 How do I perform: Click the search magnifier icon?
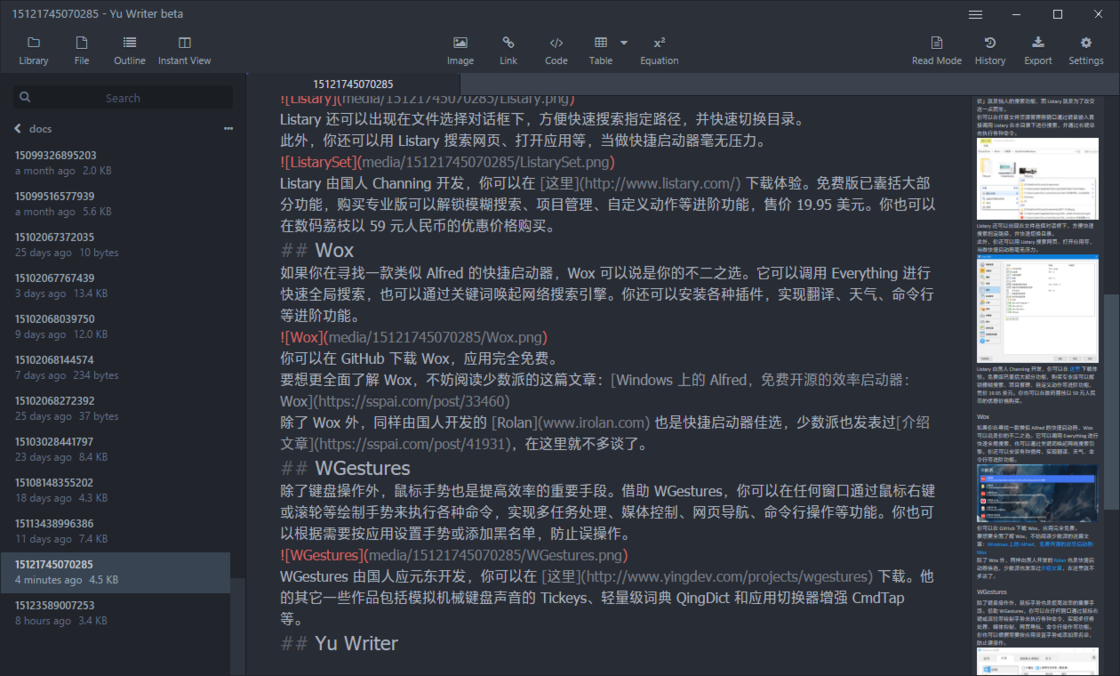tap(25, 97)
